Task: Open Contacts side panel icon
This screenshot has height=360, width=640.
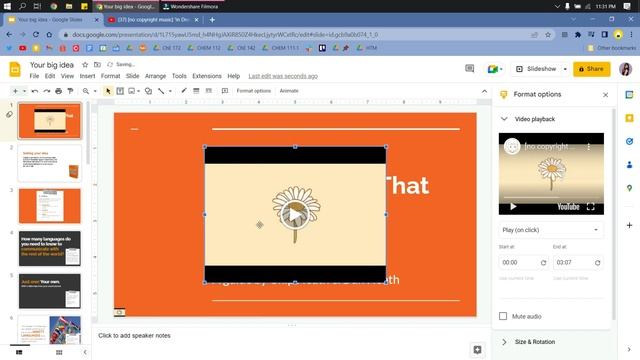Action: 629,164
